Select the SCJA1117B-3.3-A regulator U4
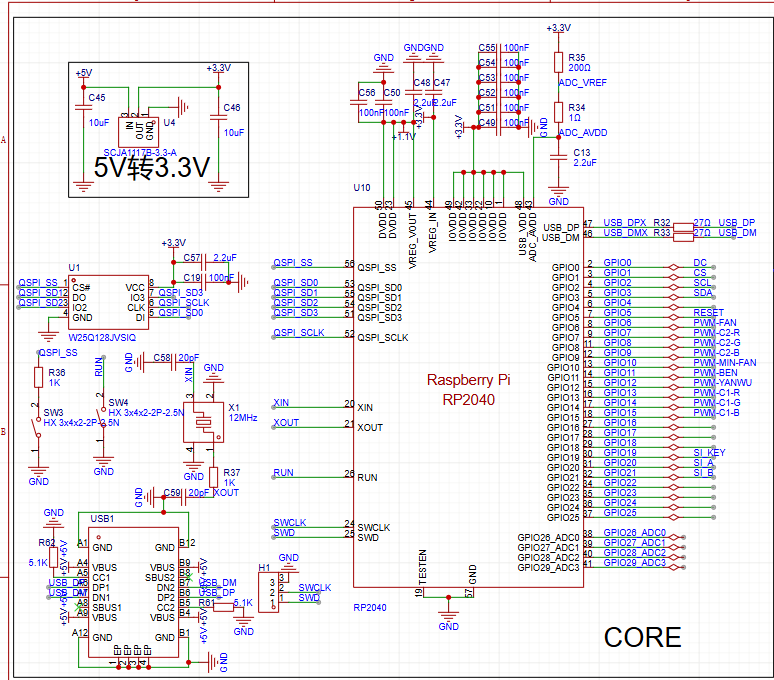The height and width of the screenshot is (680, 774). click(137, 129)
